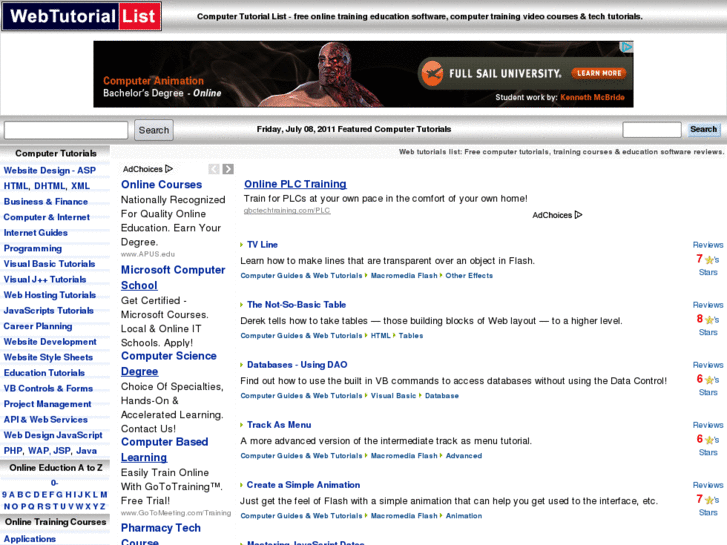Viewport: 727px width, 545px height.
Task: Click star icon for The Not-So-Basic Table
Action: coord(709,320)
